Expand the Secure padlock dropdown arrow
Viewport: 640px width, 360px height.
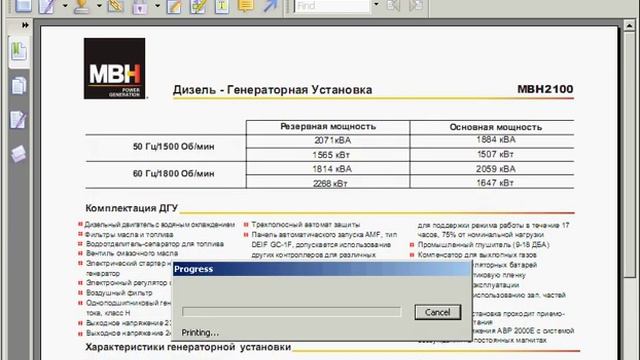coord(157,6)
